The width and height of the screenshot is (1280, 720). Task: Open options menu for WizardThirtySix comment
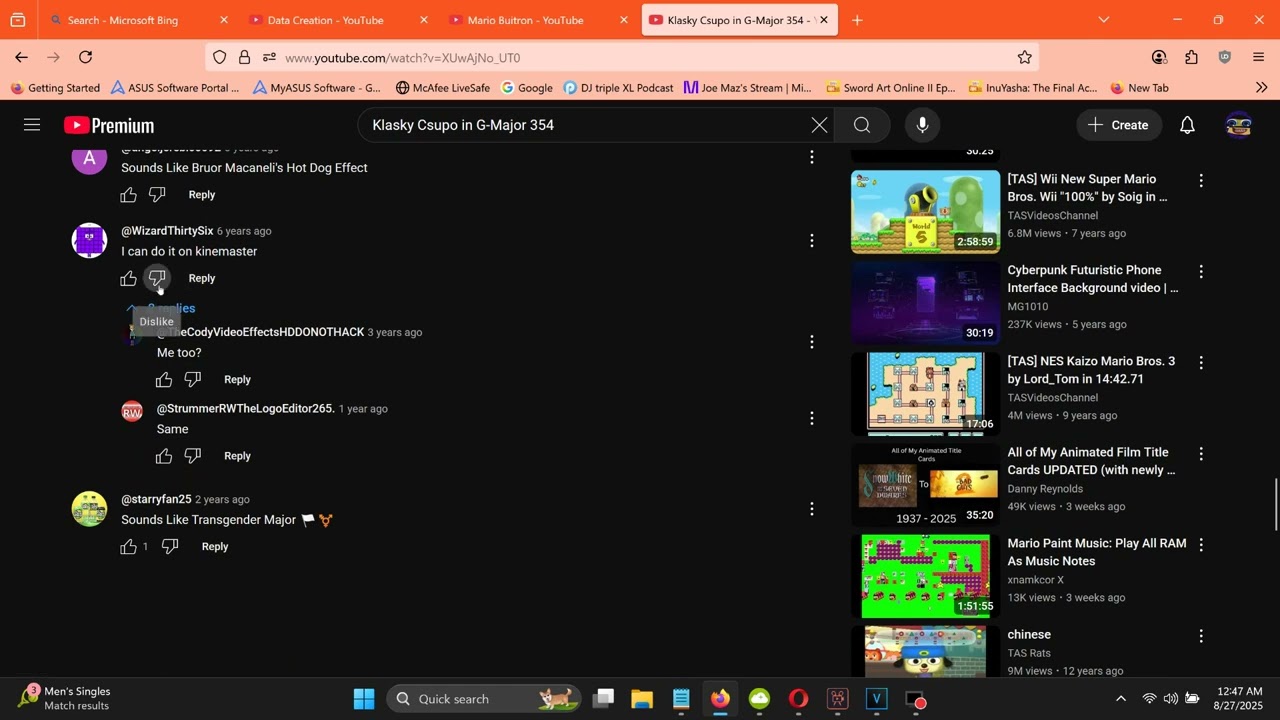[812, 241]
